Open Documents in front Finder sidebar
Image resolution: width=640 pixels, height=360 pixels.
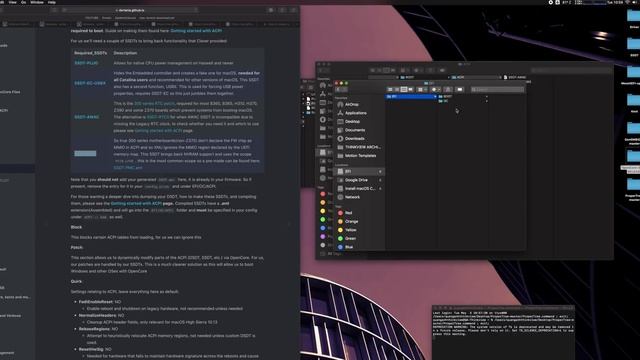(355, 130)
